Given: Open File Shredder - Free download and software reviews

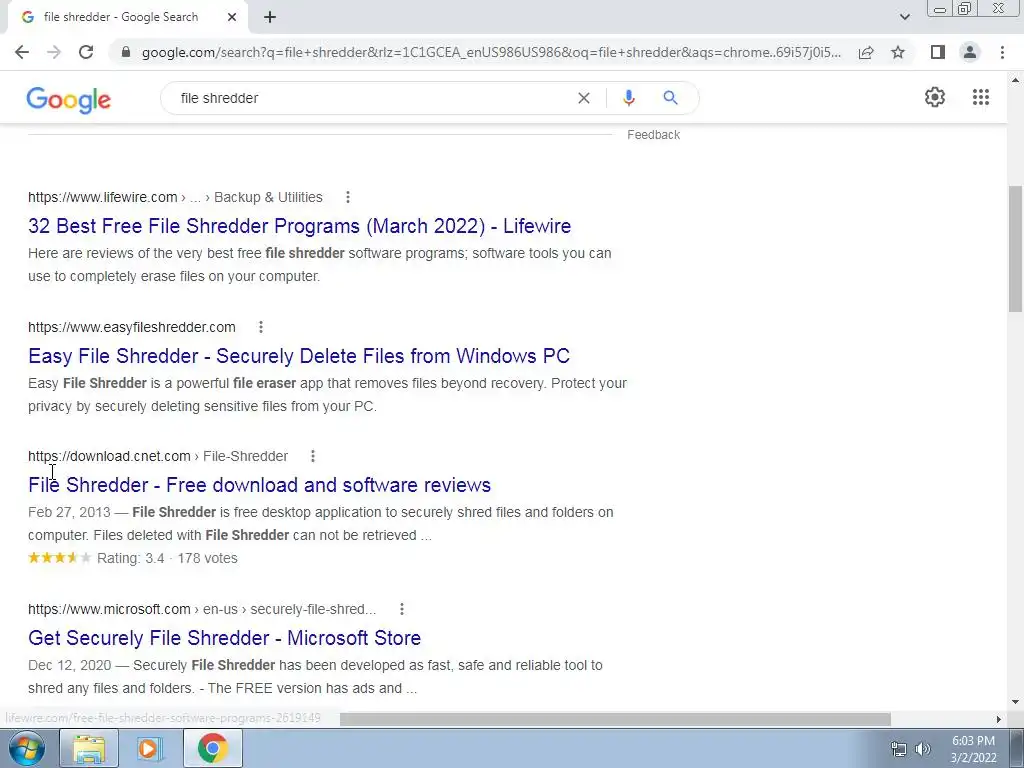Looking at the screenshot, I should pyautogui.click(x=259, y=485).
